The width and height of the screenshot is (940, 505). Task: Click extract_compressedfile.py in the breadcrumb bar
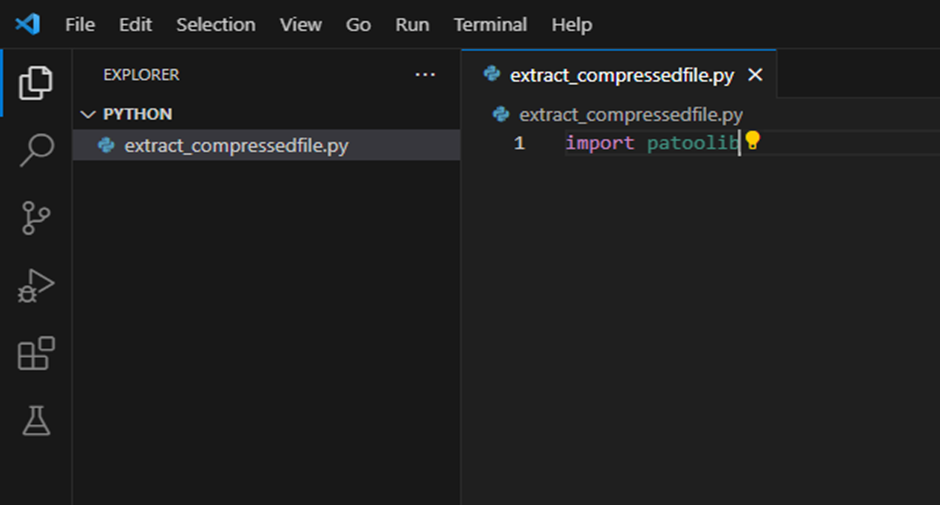tap(631, 115)
